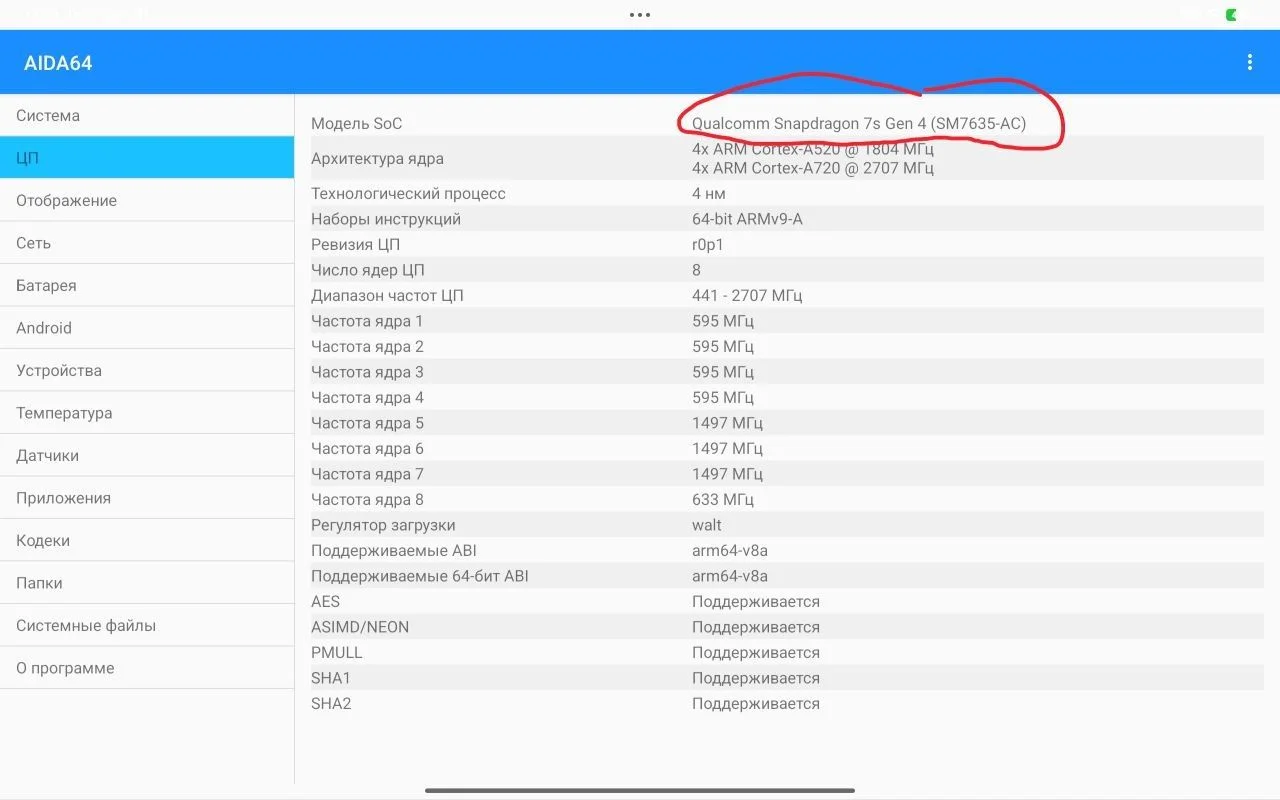The image size is (1280, 800).
Task: Show the Батарея section
Action: (147, 285)
